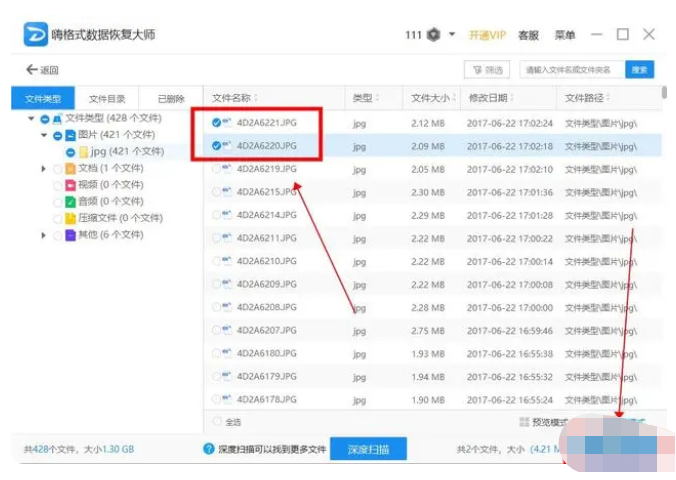The width and height of the screenshot is (676, 480).
Task: Collapse the 图片 tree node
Action: point(44,135)
